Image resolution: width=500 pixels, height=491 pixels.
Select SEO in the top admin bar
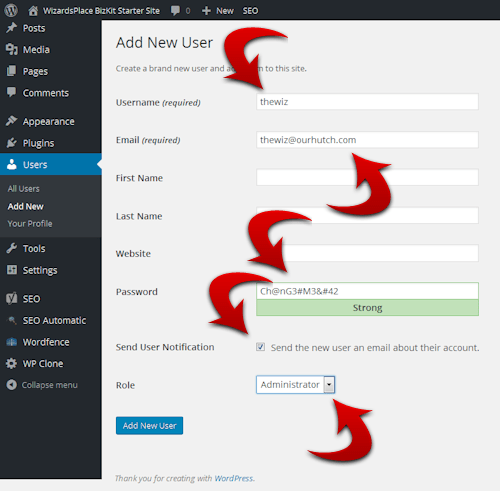[250, 11]
